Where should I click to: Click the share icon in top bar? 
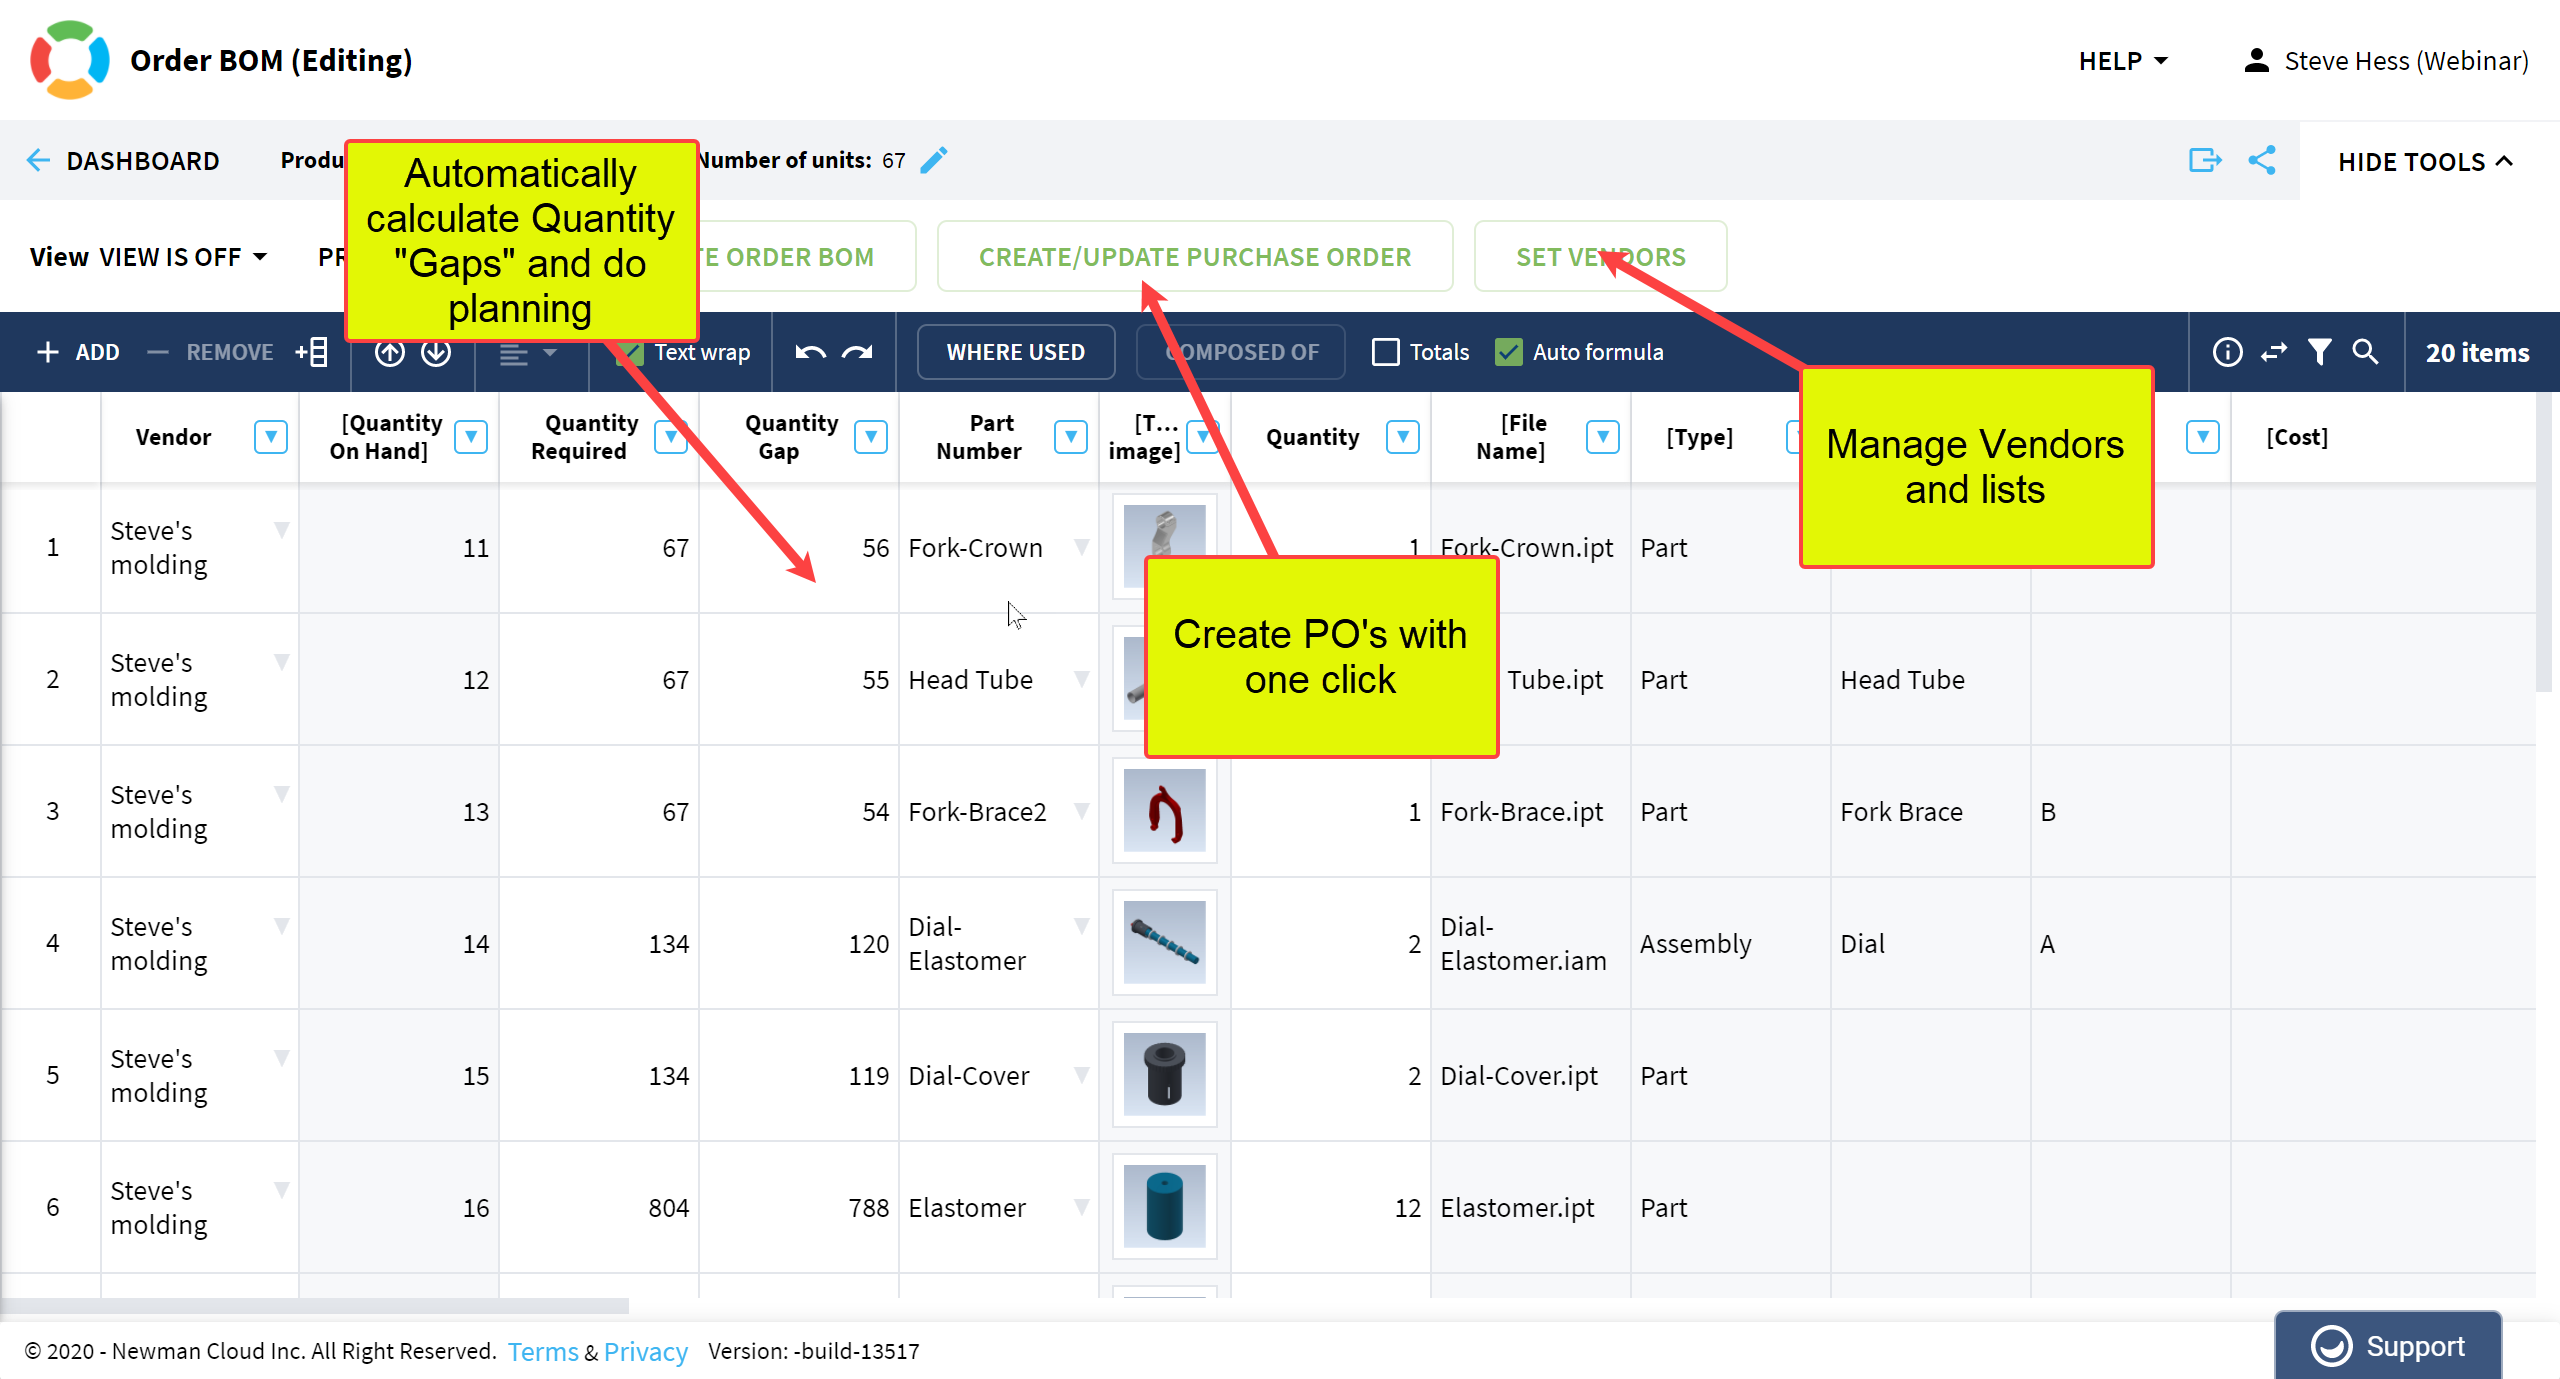[2262, 160]
